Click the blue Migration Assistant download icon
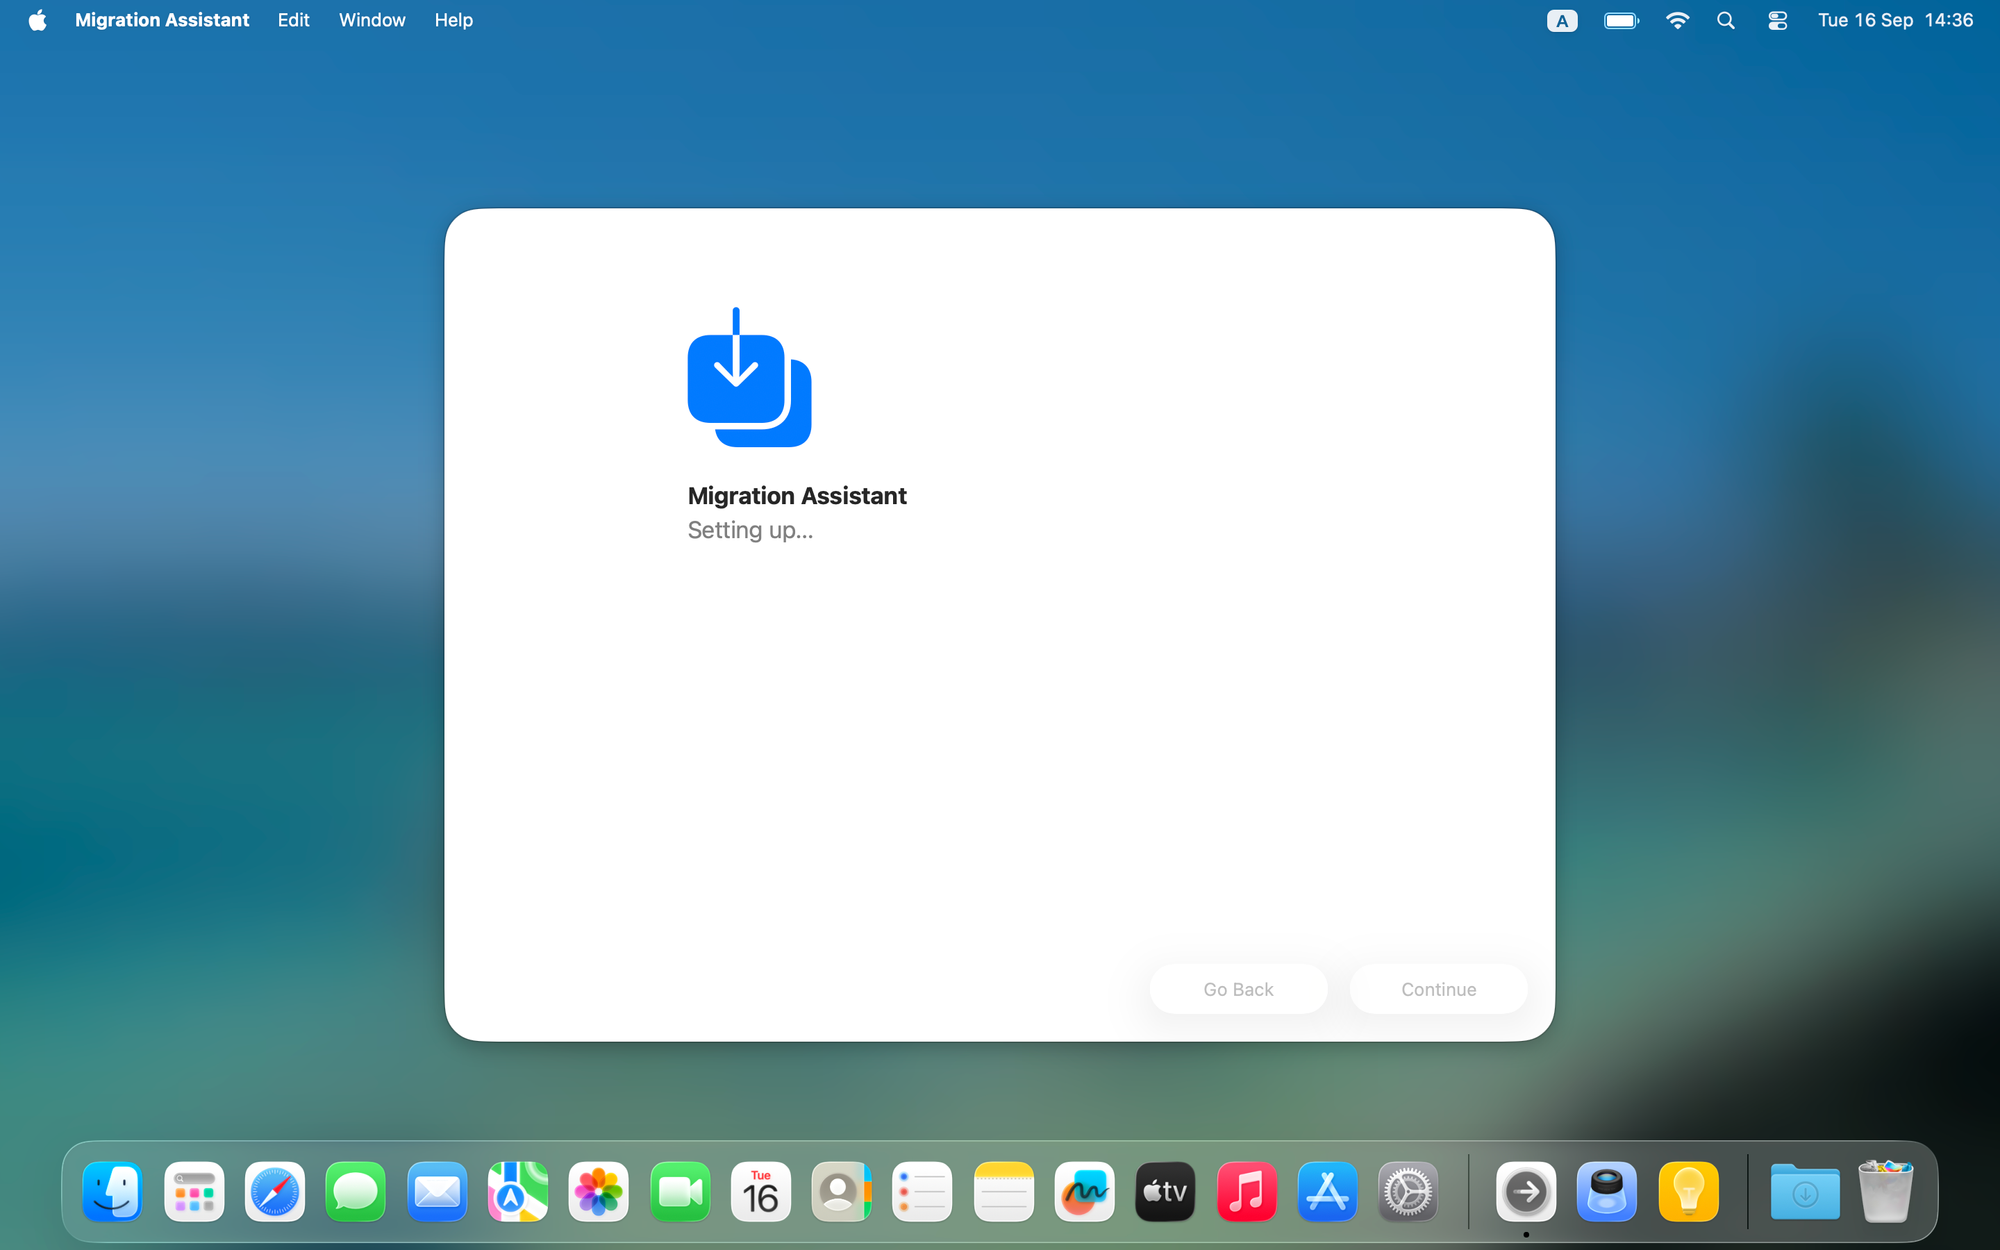This screenshot has width=2000, height=1250. coord(749,377)
